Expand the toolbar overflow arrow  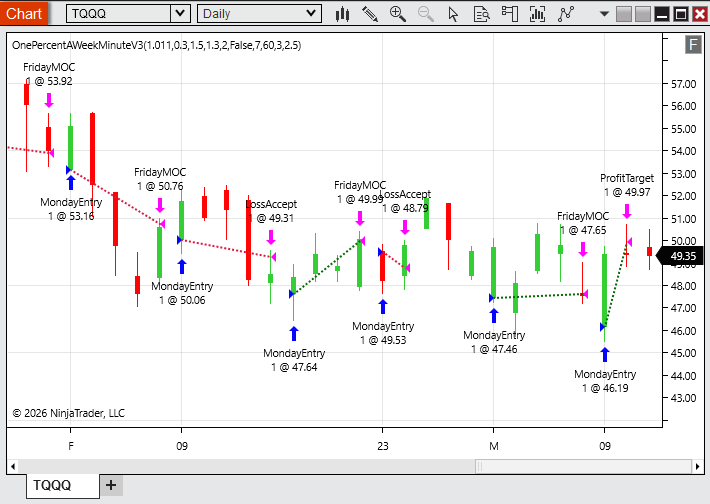[604, 14]
